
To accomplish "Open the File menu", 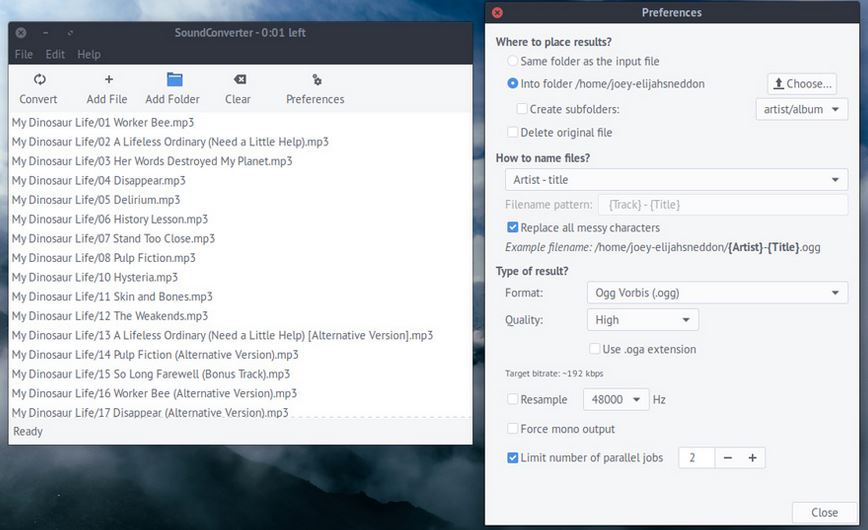I will coord(24,54).
